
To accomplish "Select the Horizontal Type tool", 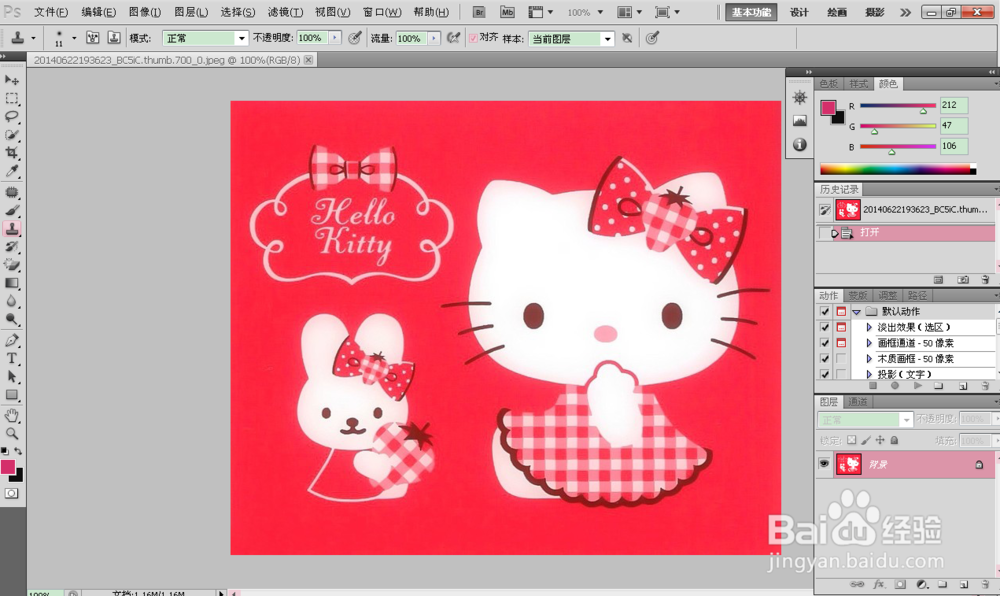I will click(x=11, y=358).
